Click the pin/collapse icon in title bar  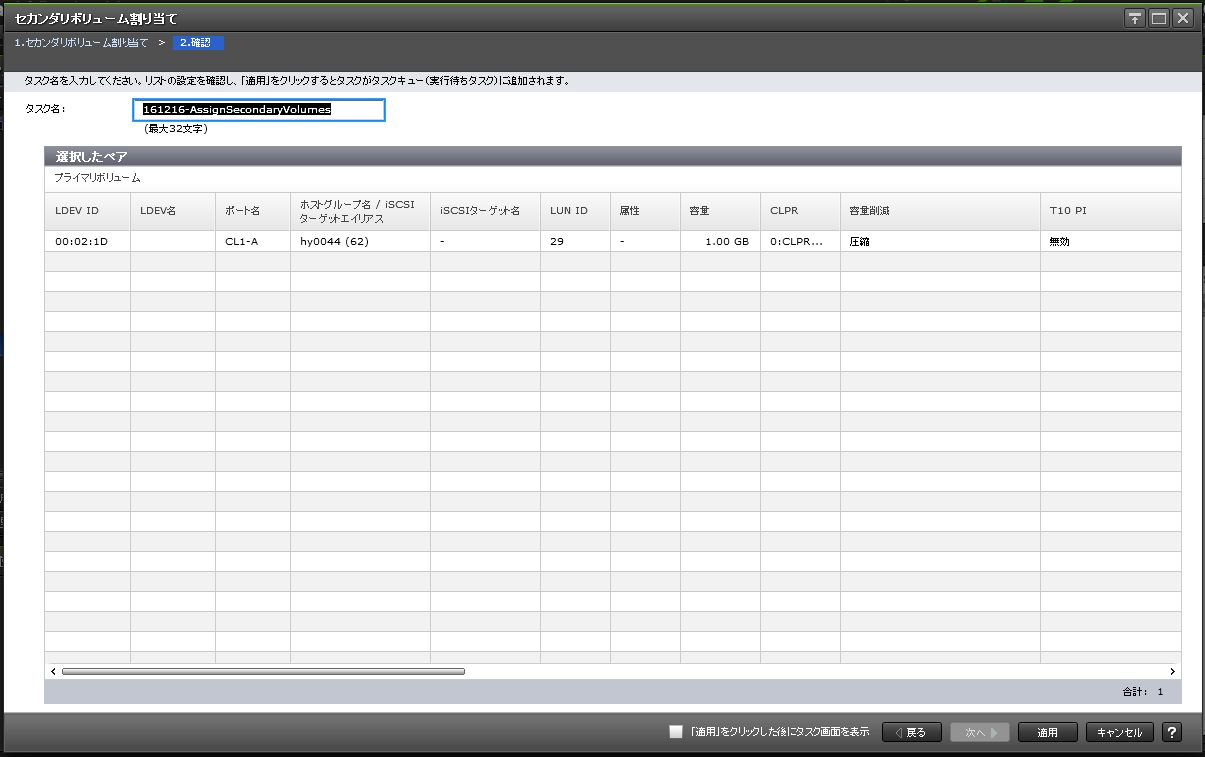(x=1135, y=18)
